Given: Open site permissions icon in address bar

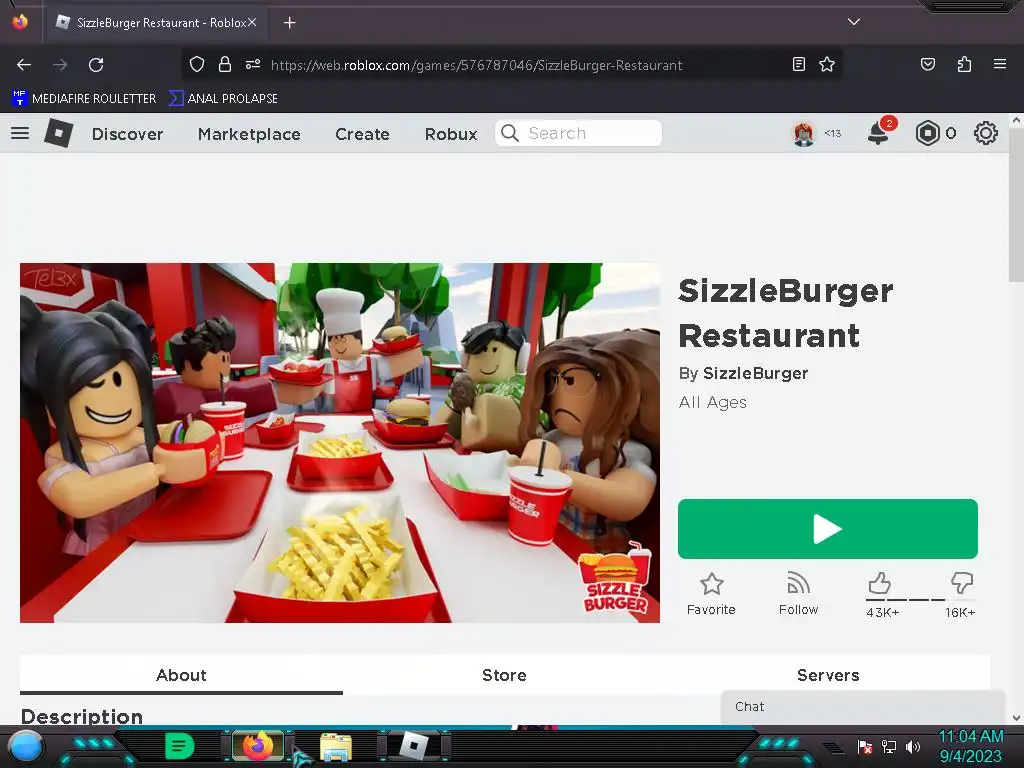Looking at the screenshot, I should click(x=253, y=64).
